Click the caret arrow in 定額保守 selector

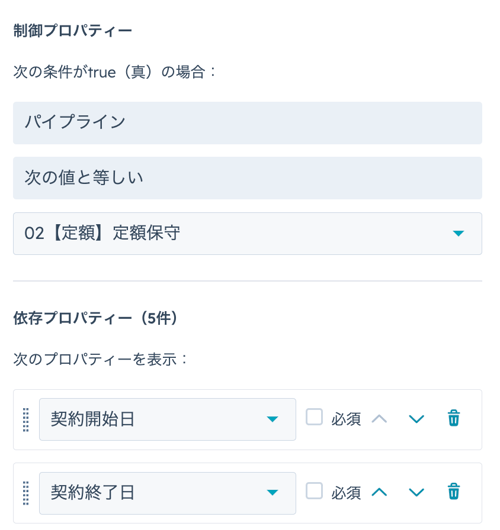(x=458, y=233)
